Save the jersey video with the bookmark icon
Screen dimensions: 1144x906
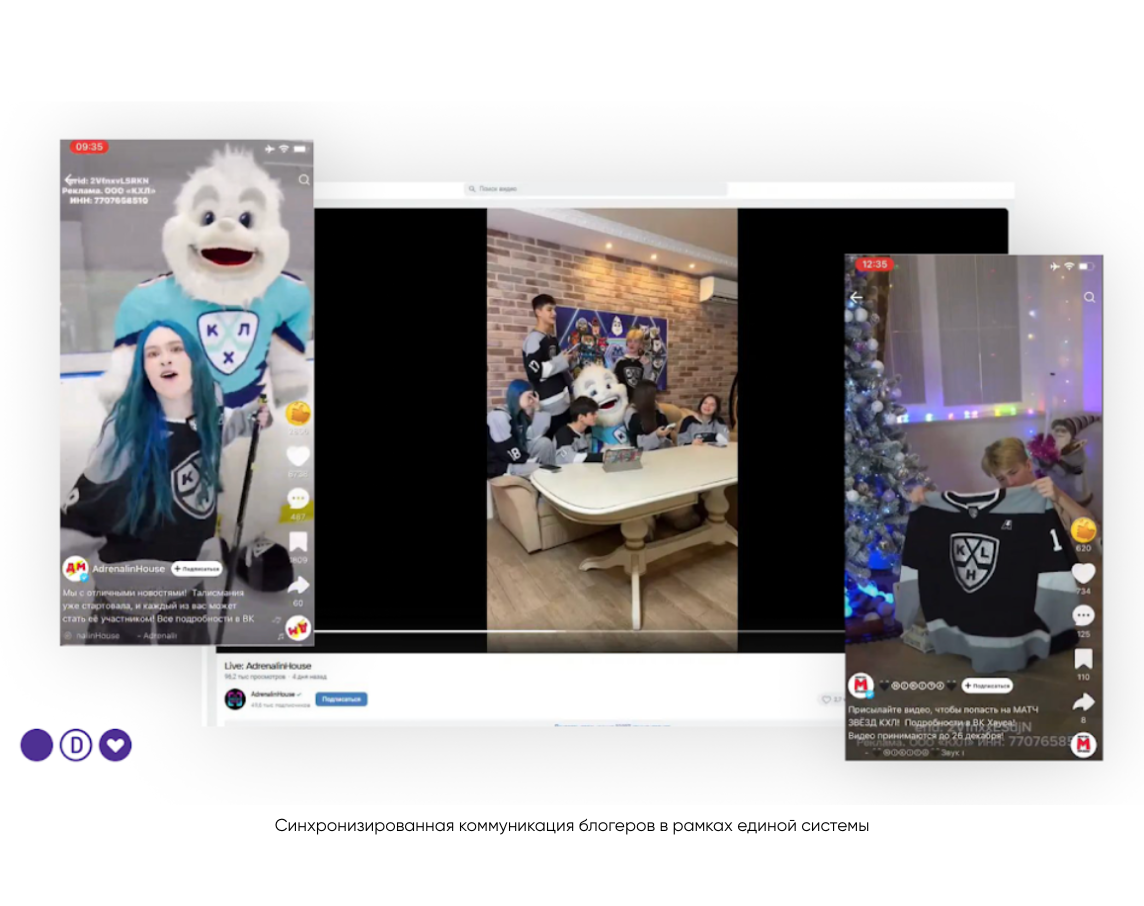point(1083,659)
